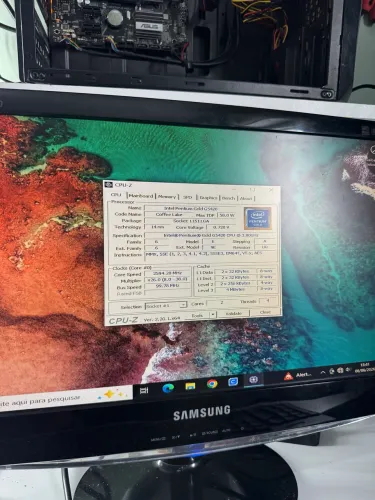Click the Socket 1151 LGA package value
The height and width of the screenshot is (500, 375).
tap(191, 221)
